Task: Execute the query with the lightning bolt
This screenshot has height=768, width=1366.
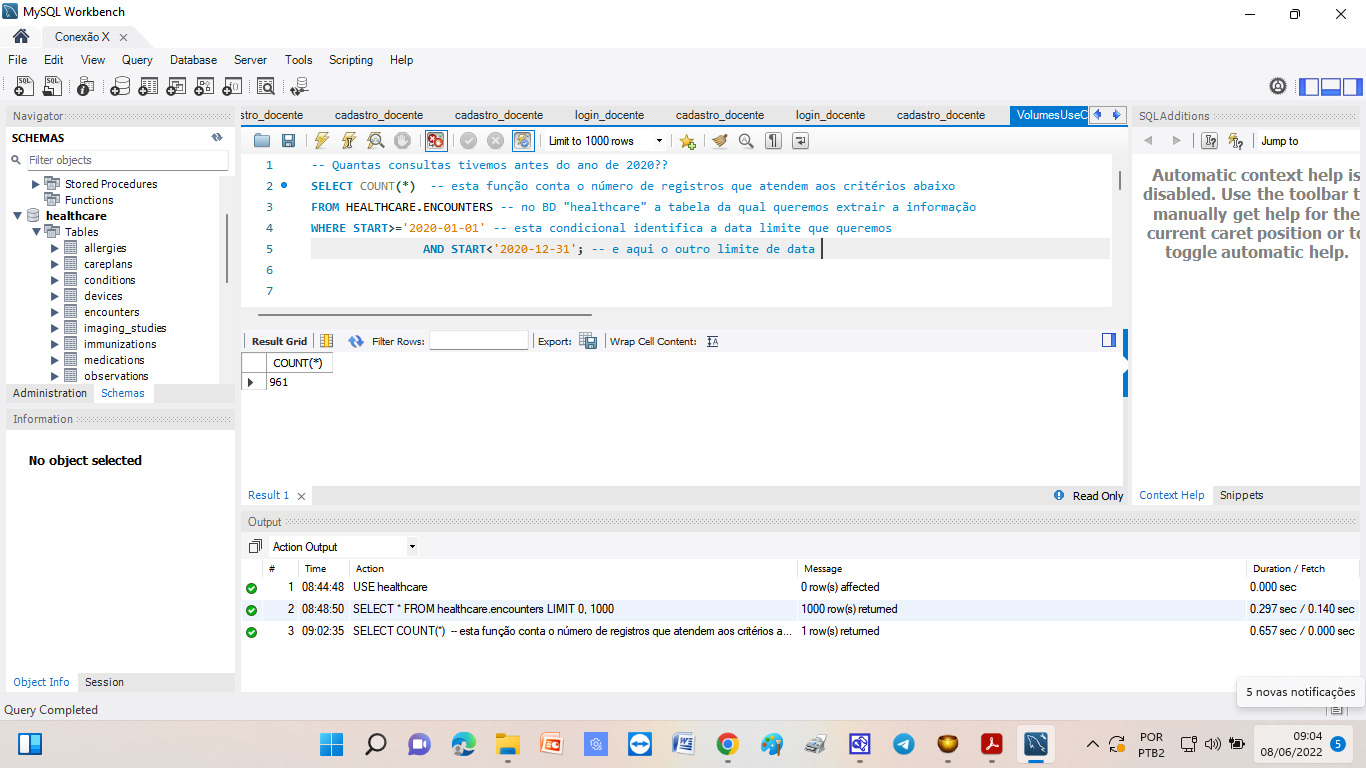Action: (x=321, y=141)
